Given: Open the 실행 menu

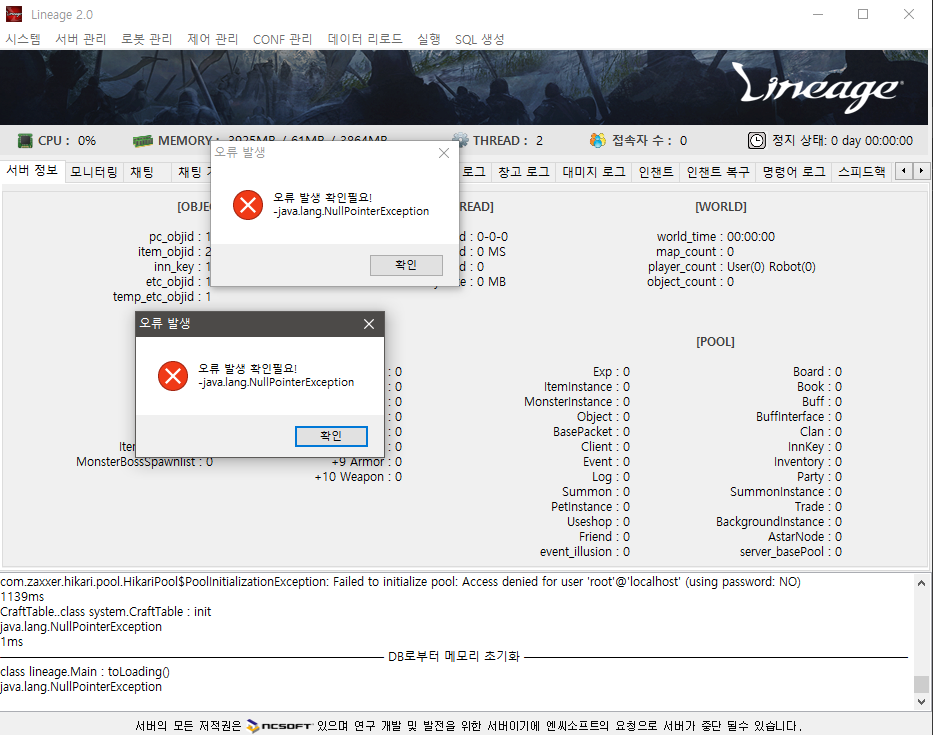Looking at the screenshot, I should pyautogui.click(x=428, y=39).
